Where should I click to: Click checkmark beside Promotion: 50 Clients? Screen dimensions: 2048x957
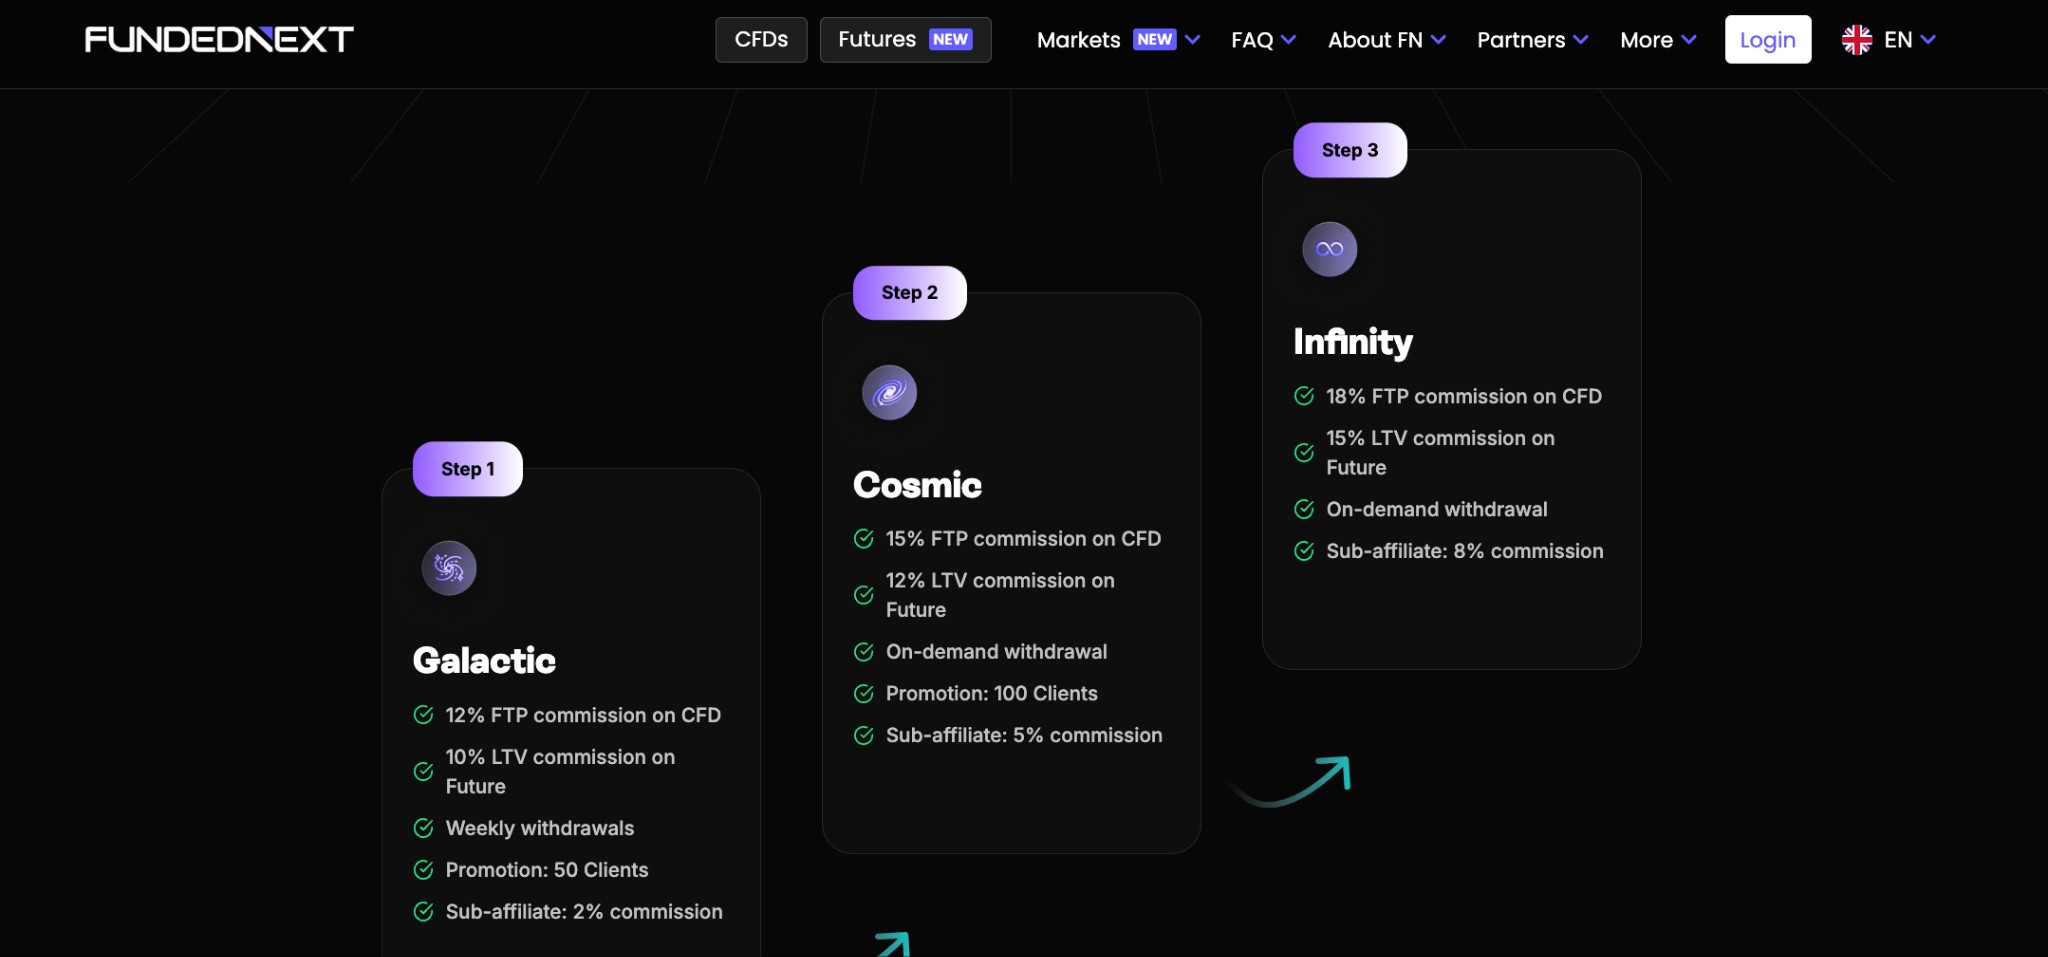click(x=423, y=870)
